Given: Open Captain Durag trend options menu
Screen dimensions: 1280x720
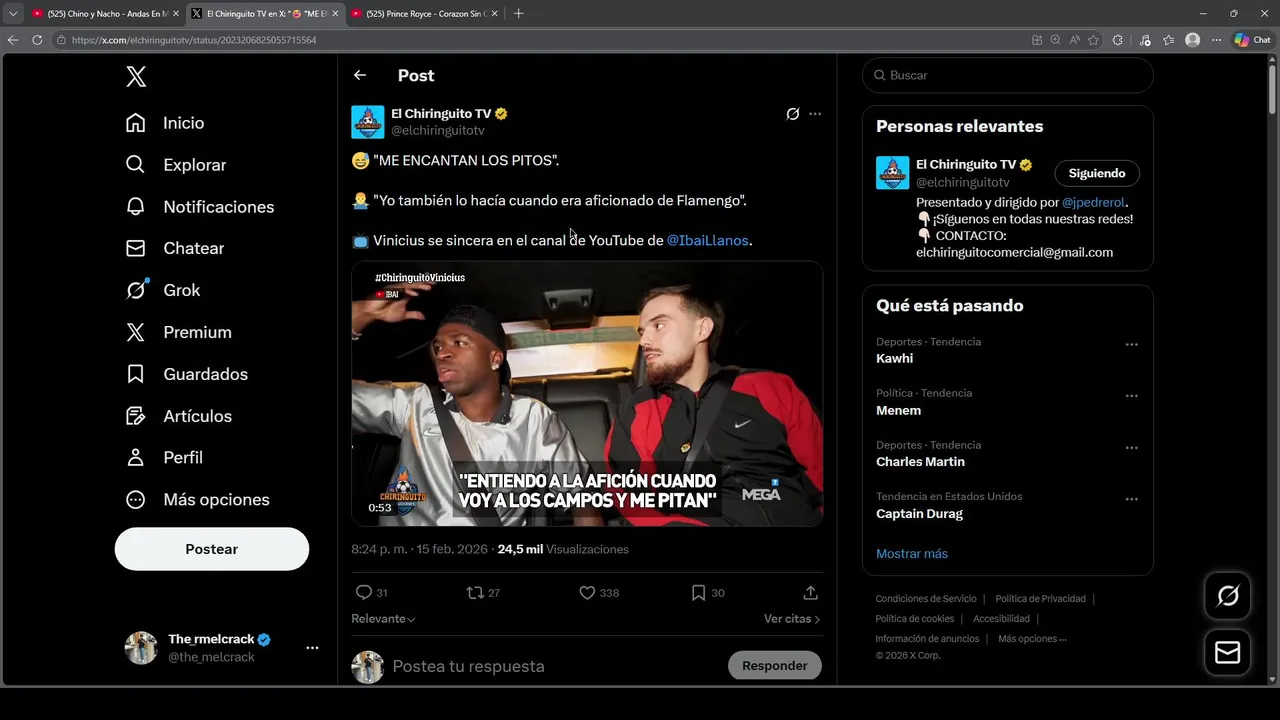Looking at the screenshot, I should tap(1132, 499).
